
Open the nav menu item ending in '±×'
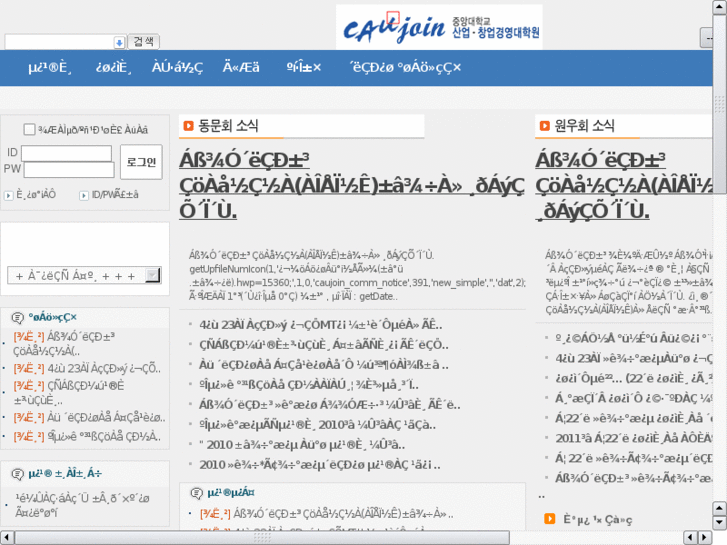(304, 68)
